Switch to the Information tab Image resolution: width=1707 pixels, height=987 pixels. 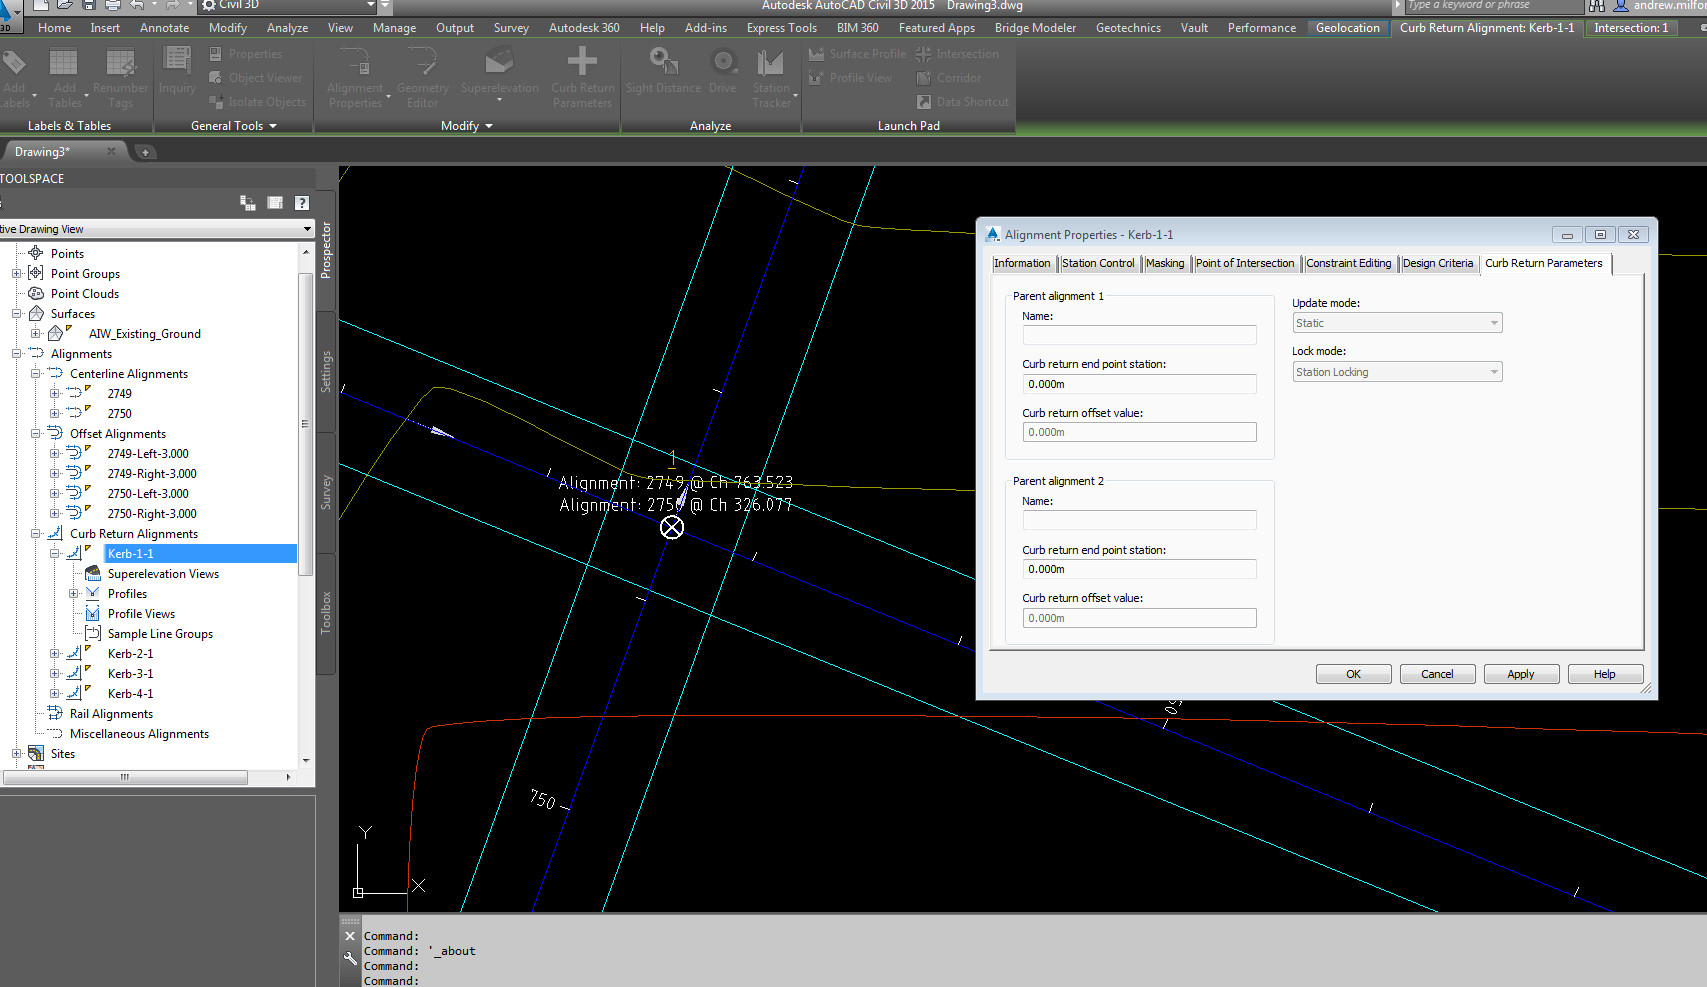click(1022, 264)
